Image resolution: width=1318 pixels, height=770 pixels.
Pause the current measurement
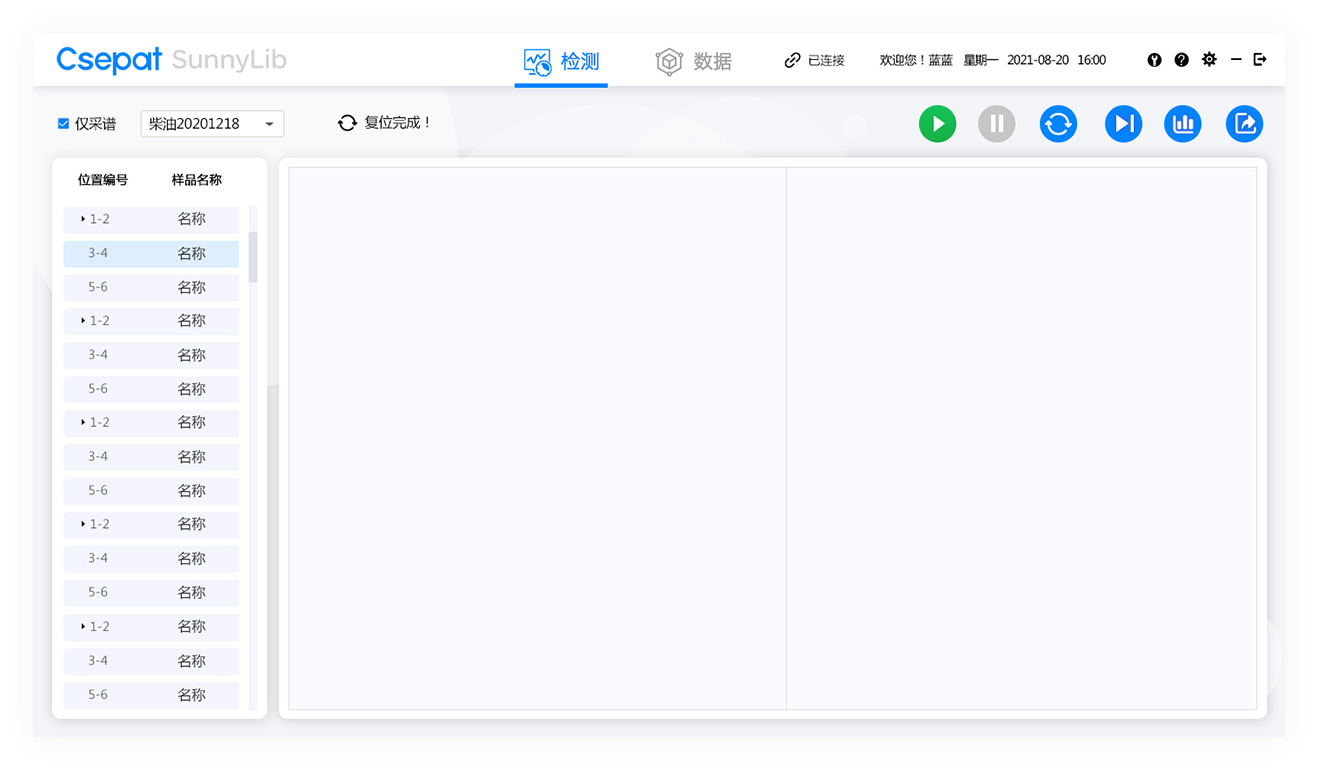[996, 123]
